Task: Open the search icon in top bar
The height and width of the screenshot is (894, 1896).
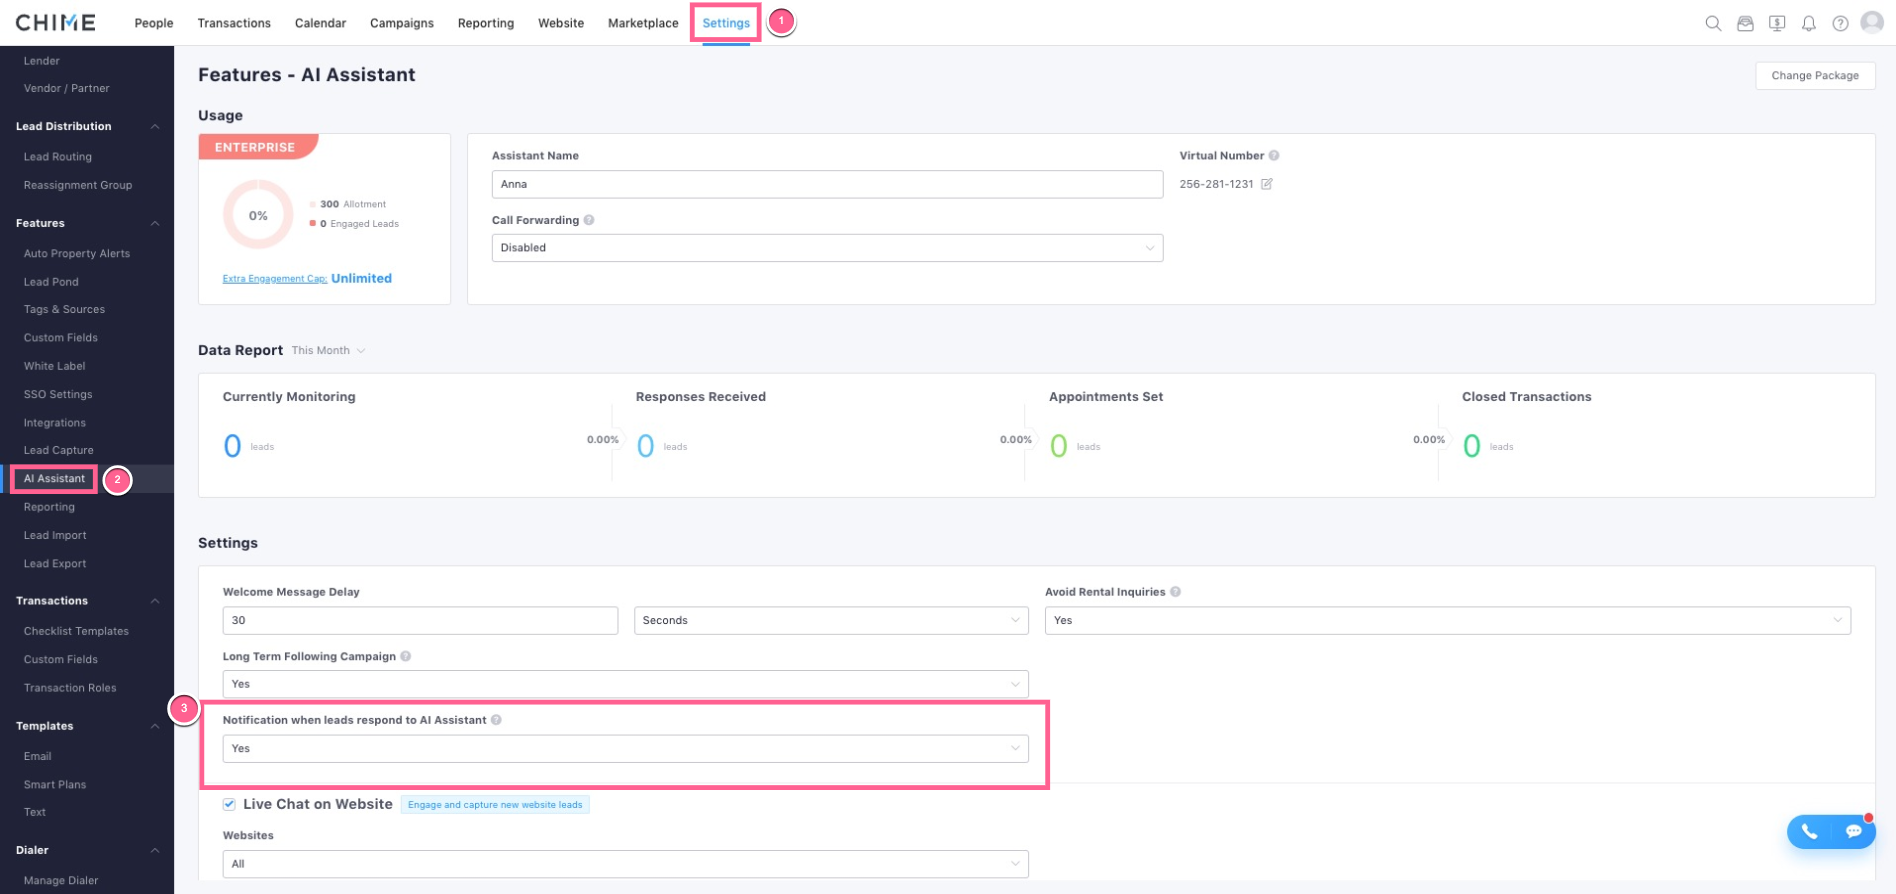Action: point(1713,23)
